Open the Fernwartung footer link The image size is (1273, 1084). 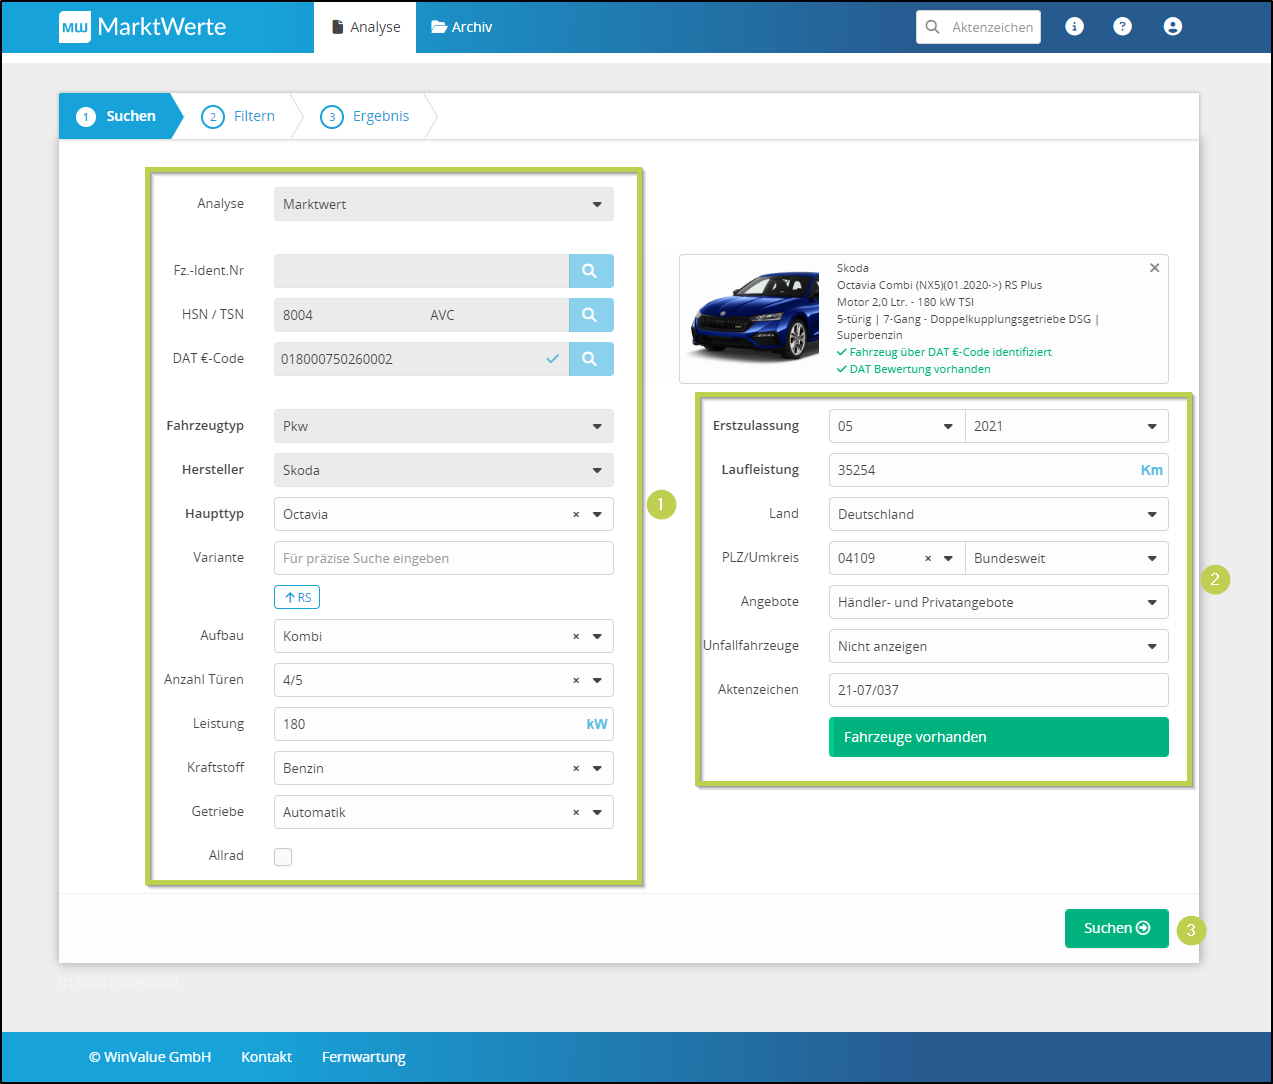[x=363, y=1057]
